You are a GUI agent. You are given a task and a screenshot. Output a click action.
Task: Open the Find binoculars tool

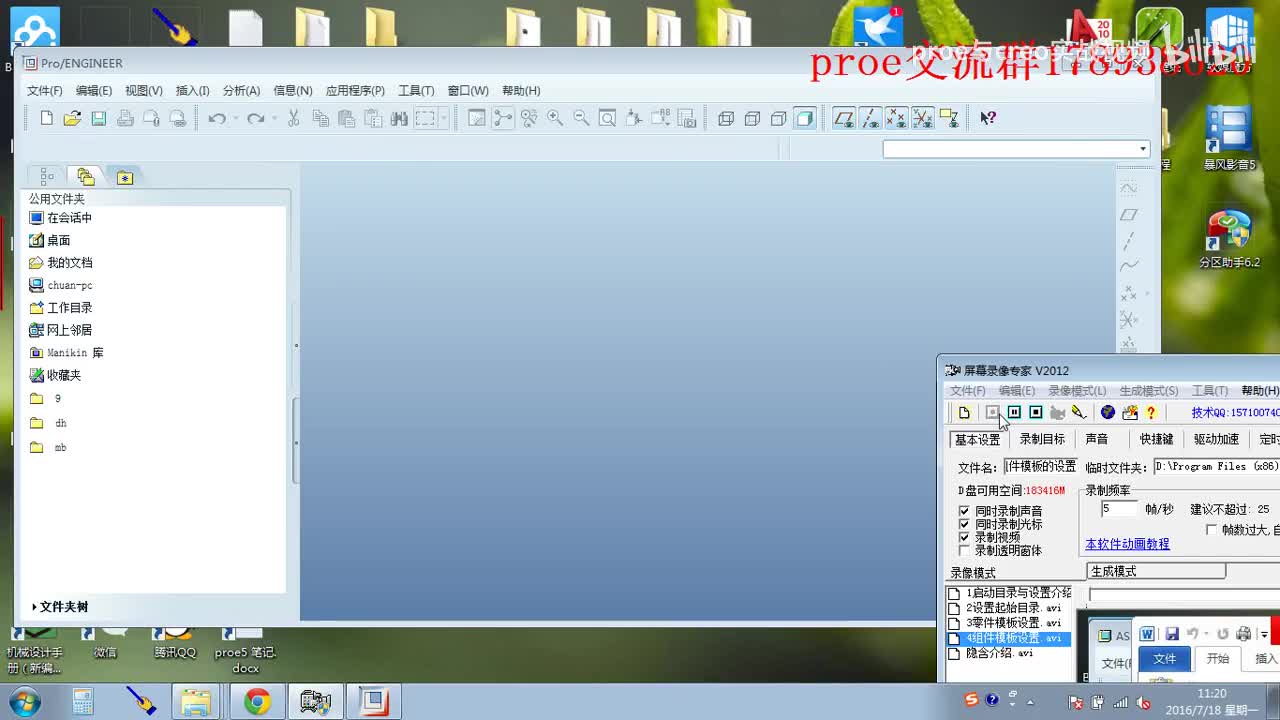point(399,118)
